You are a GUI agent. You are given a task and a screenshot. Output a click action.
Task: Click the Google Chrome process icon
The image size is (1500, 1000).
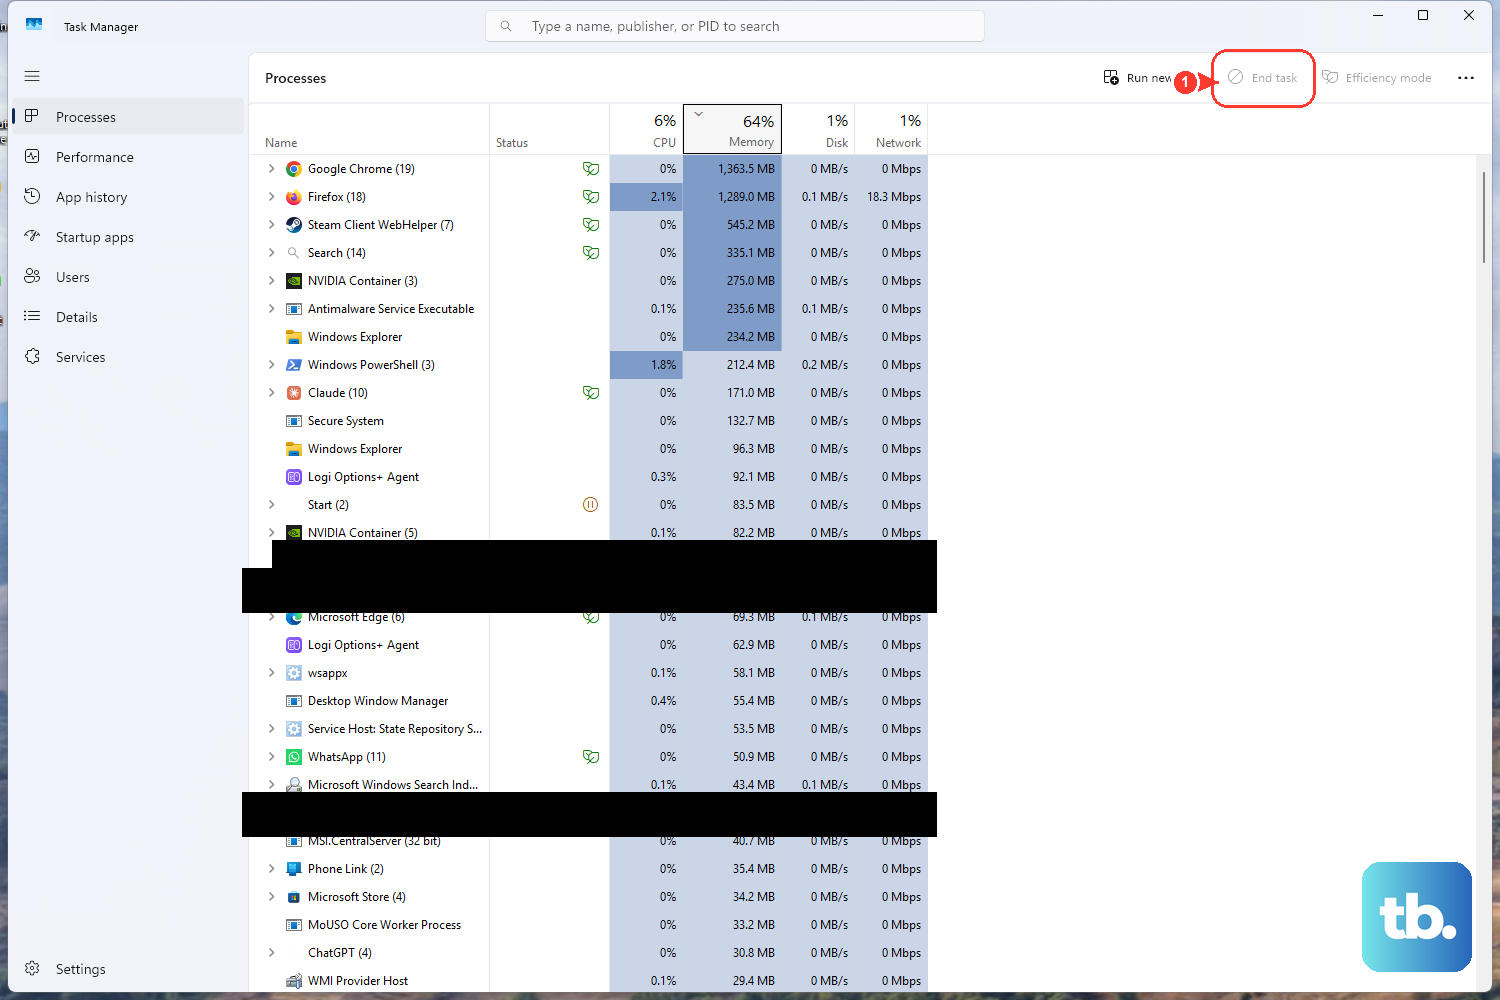[294, 169]
